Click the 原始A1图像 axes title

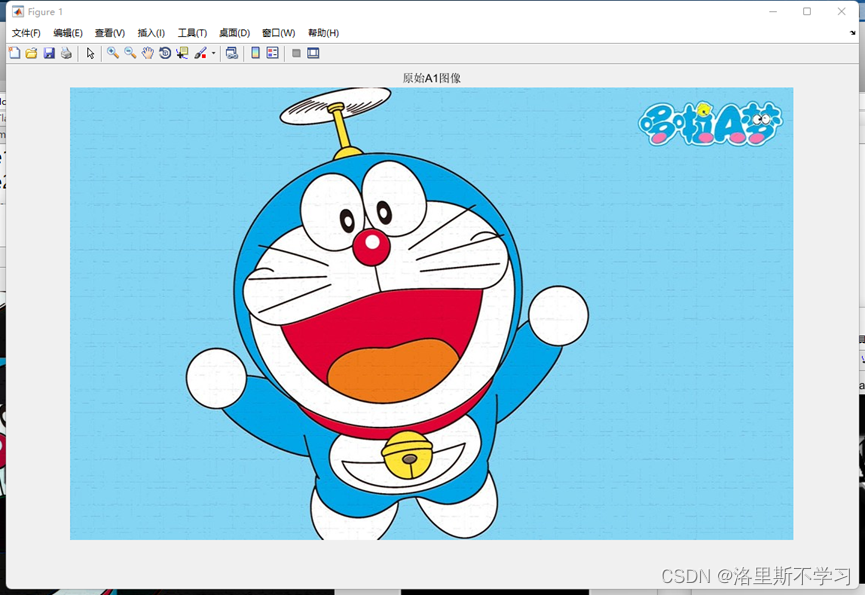click(431, 78)
